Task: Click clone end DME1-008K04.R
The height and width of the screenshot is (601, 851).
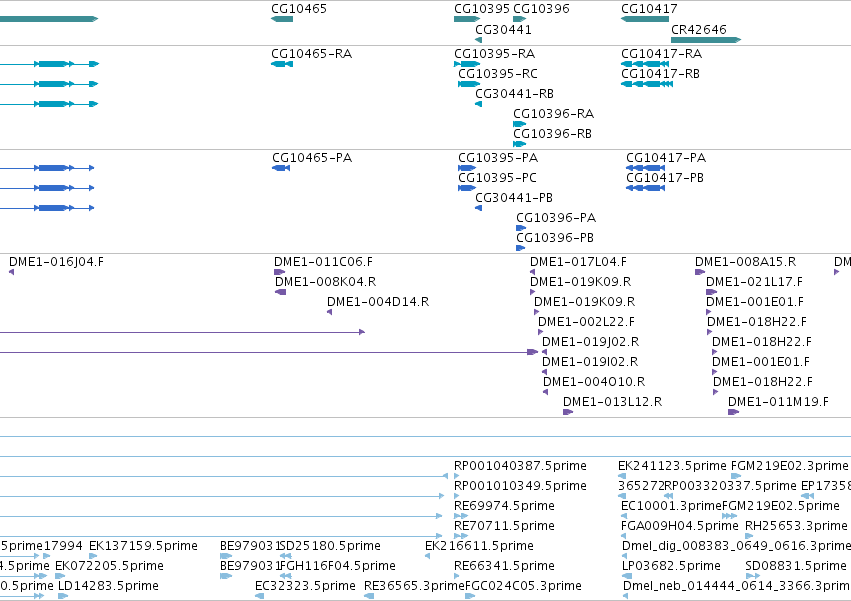Action: point(325,282)
